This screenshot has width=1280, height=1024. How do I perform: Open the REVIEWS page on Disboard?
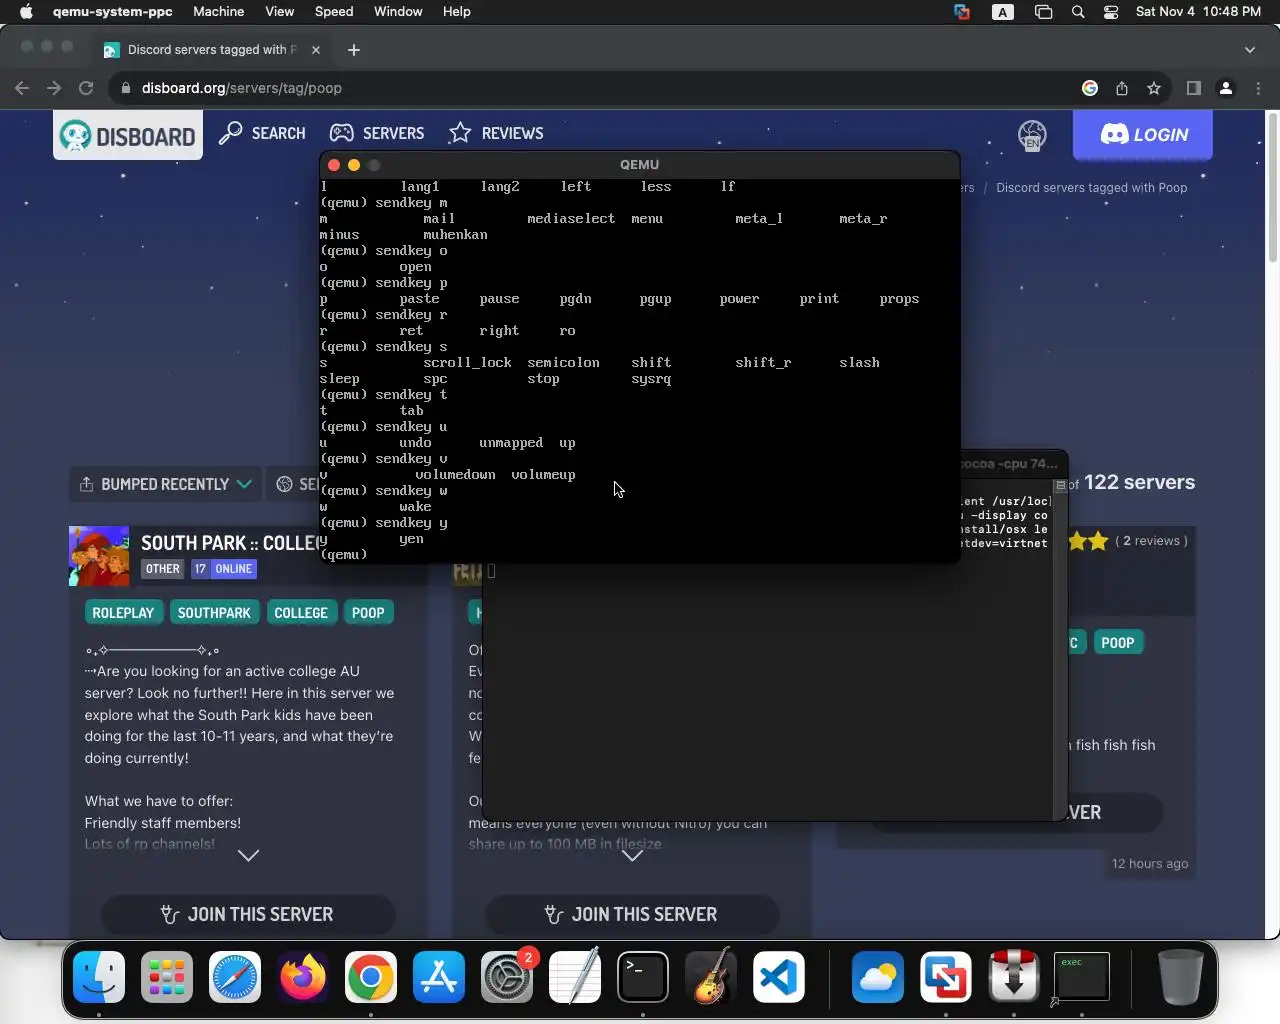pyautogui.click(x=496, y=133)
